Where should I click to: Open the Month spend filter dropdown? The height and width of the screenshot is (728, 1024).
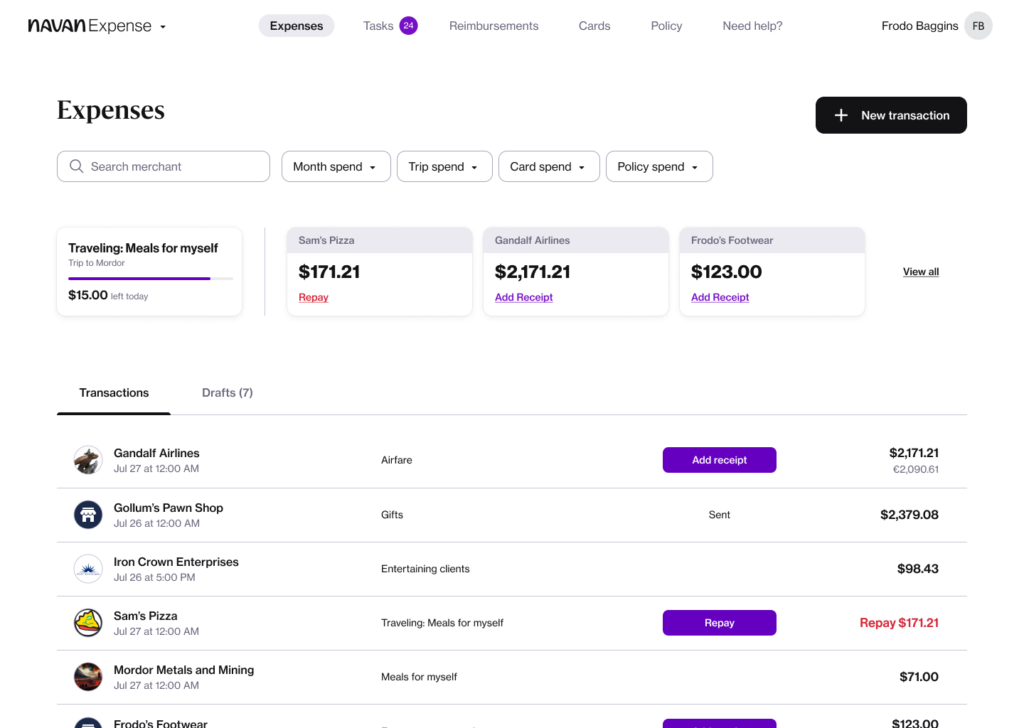(x=335, y=166)
